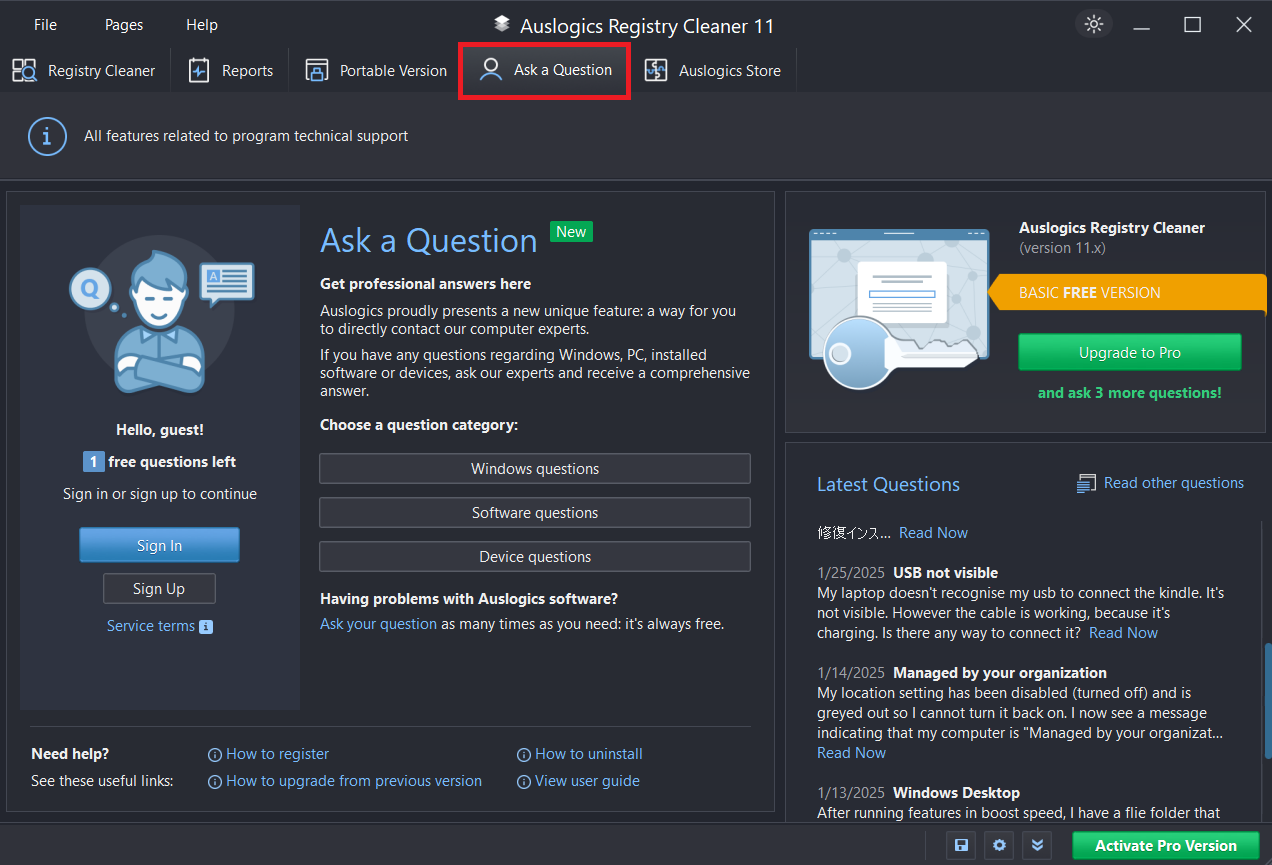Click the Ask your question link
Screen dimensions: 1272x865
coord(378,624)
